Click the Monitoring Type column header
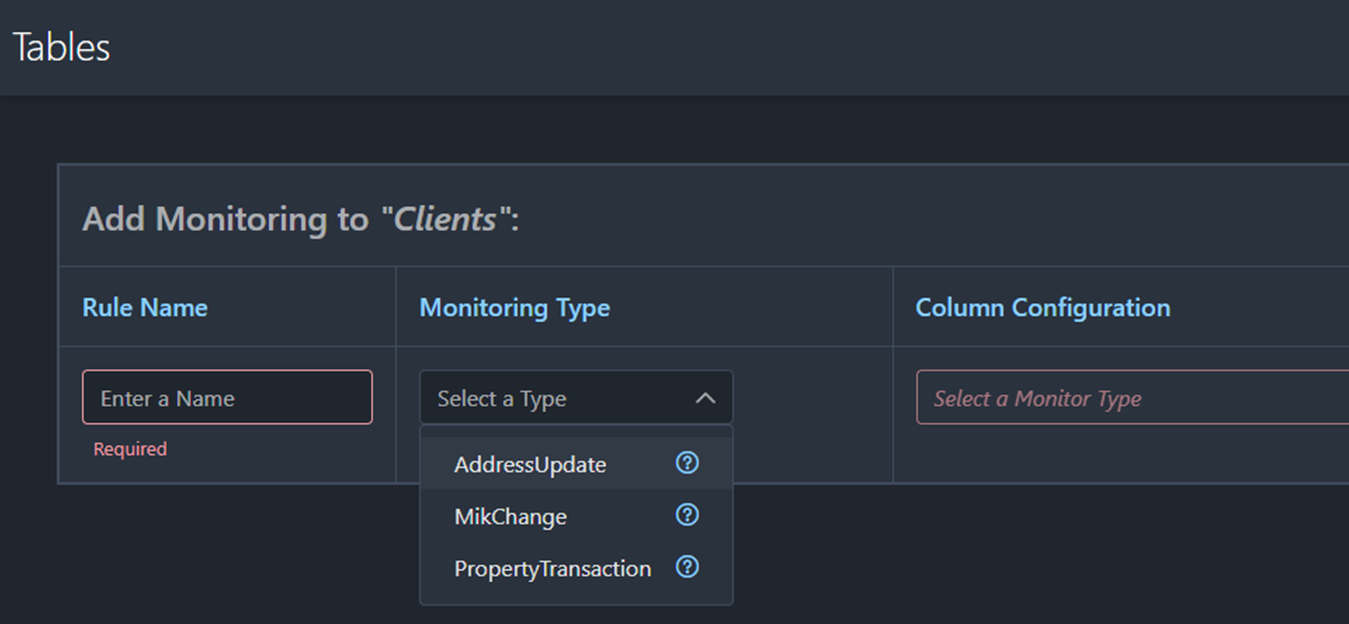The image size is (1349, 624). click(x=514, y=307)
